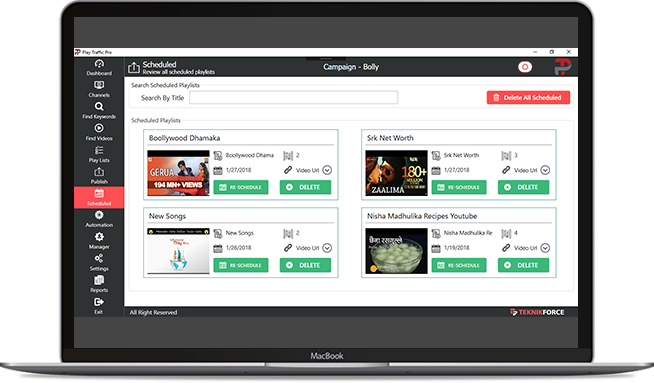Click calendar icon beside 1/19/2018 date
Screen dimensions: 654x383
(436, 248)
